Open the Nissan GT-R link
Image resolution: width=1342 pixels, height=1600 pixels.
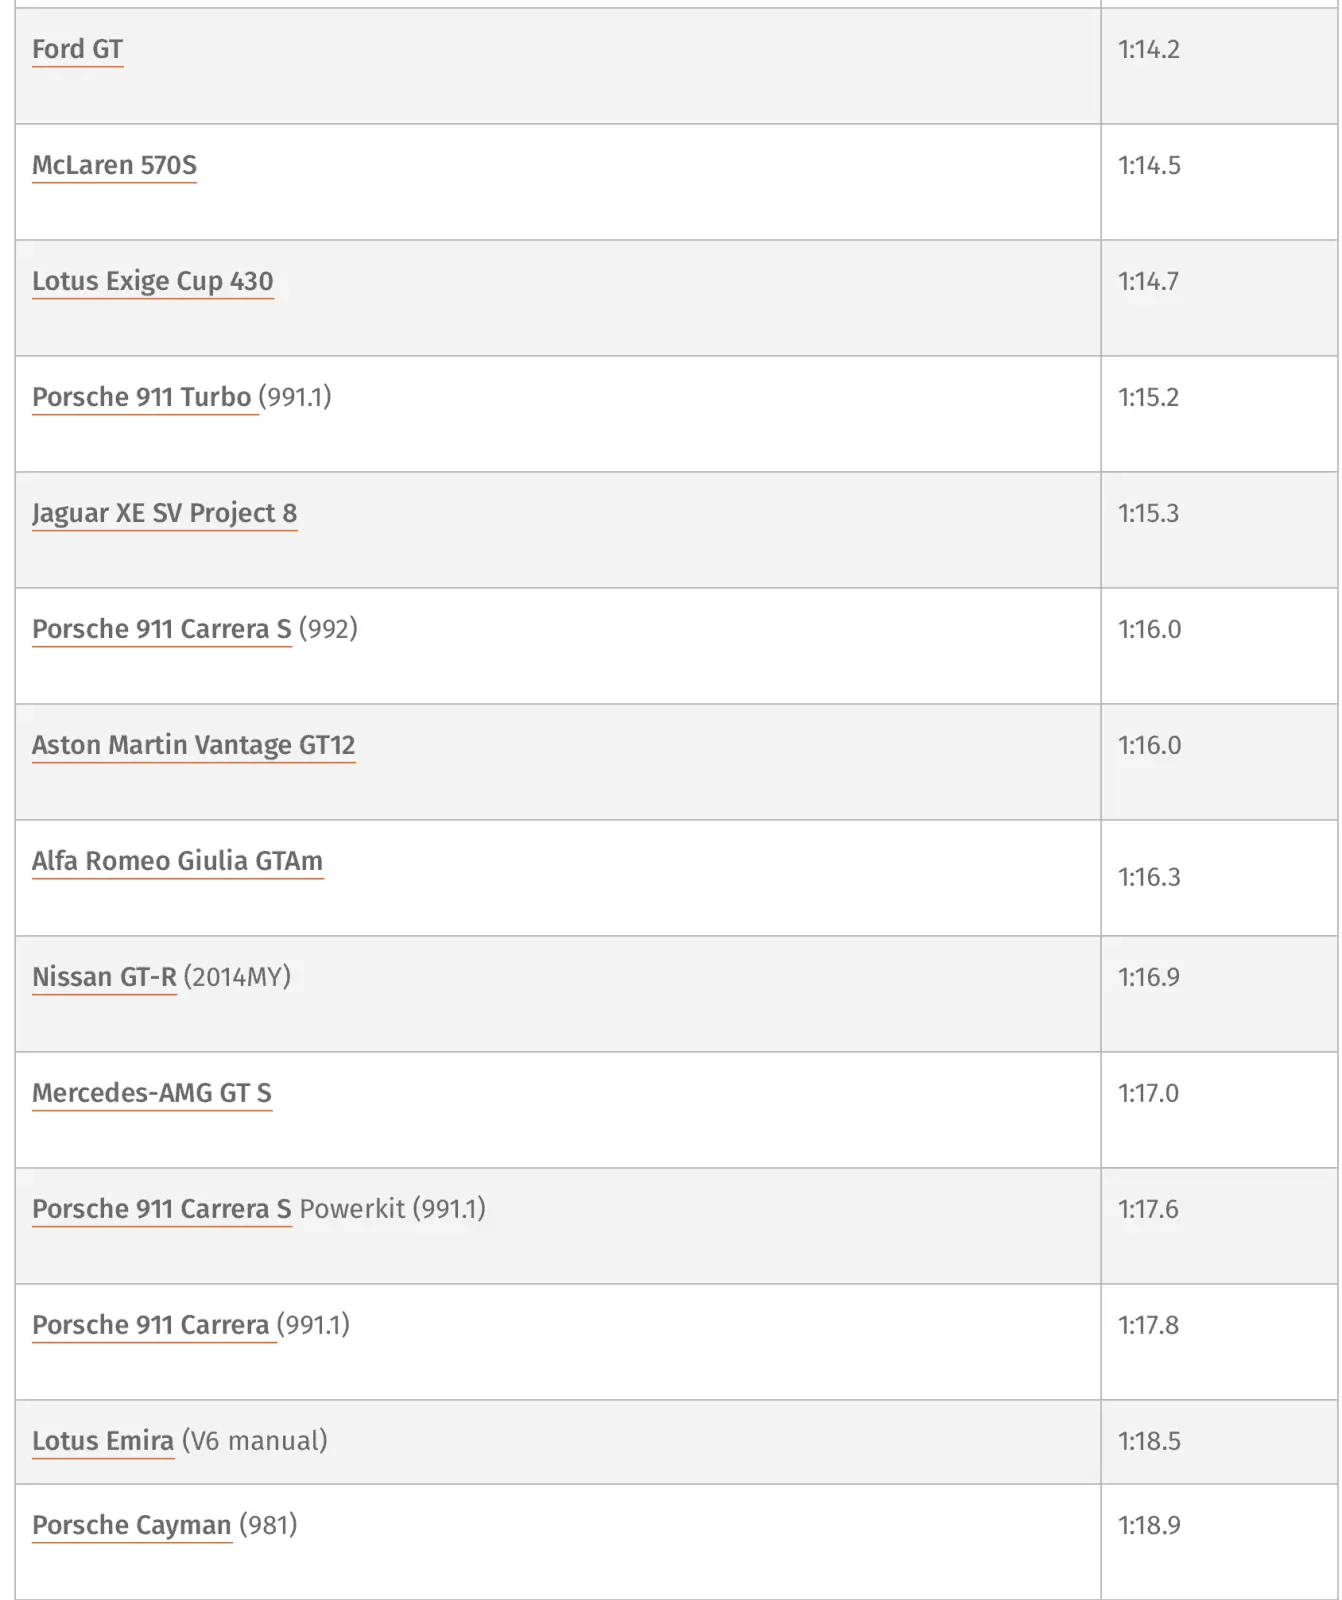(x=104, y=978)
